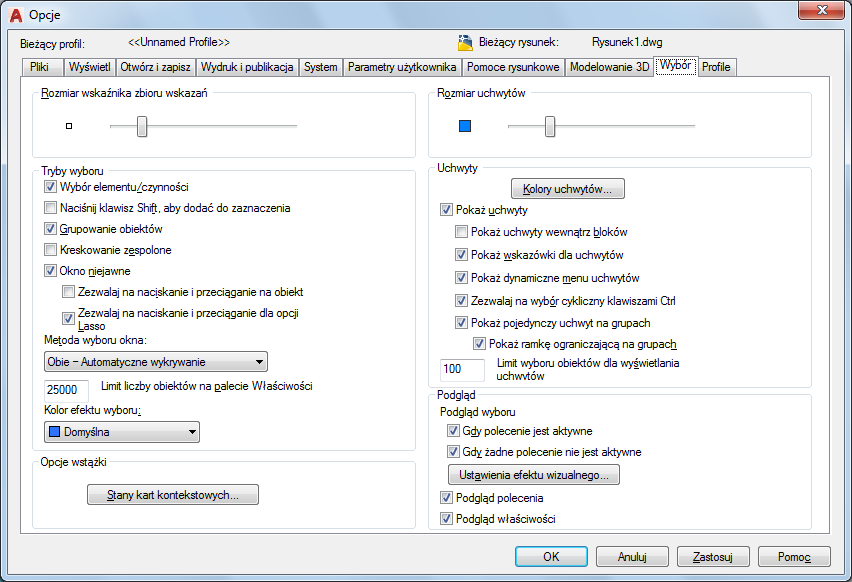This screenshot has height=582, width=852.
Task: Open the Metoda wyboru okna dropdown
Action: (156, 361)
